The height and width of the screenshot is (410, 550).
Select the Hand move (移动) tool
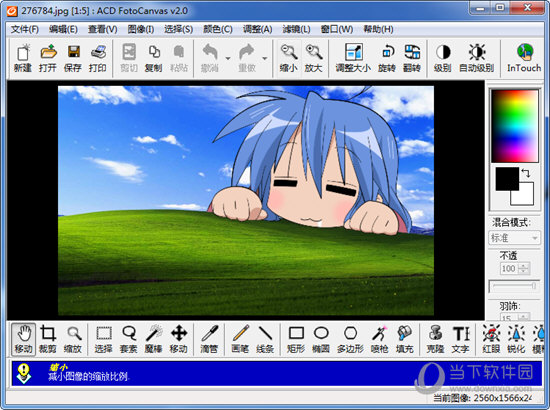24,339
